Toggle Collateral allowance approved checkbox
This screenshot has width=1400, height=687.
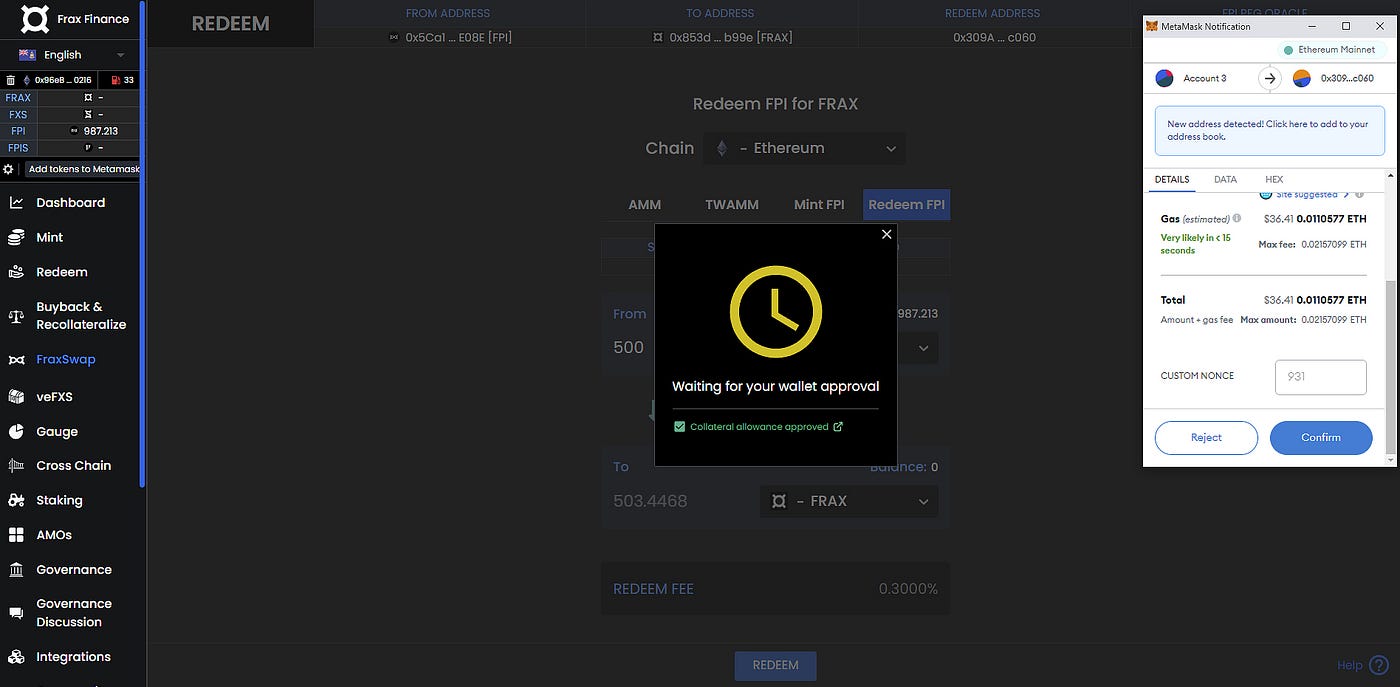(x=680, y=427)
